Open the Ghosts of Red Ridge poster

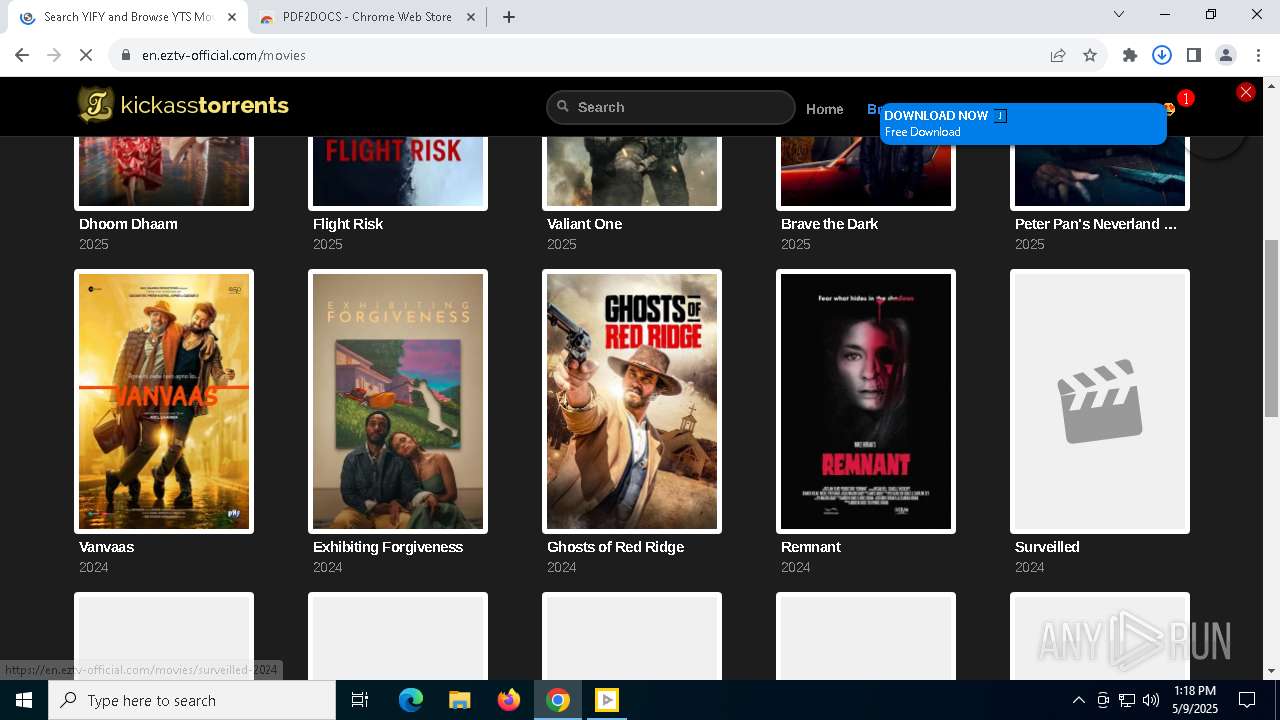pos(632,401)
